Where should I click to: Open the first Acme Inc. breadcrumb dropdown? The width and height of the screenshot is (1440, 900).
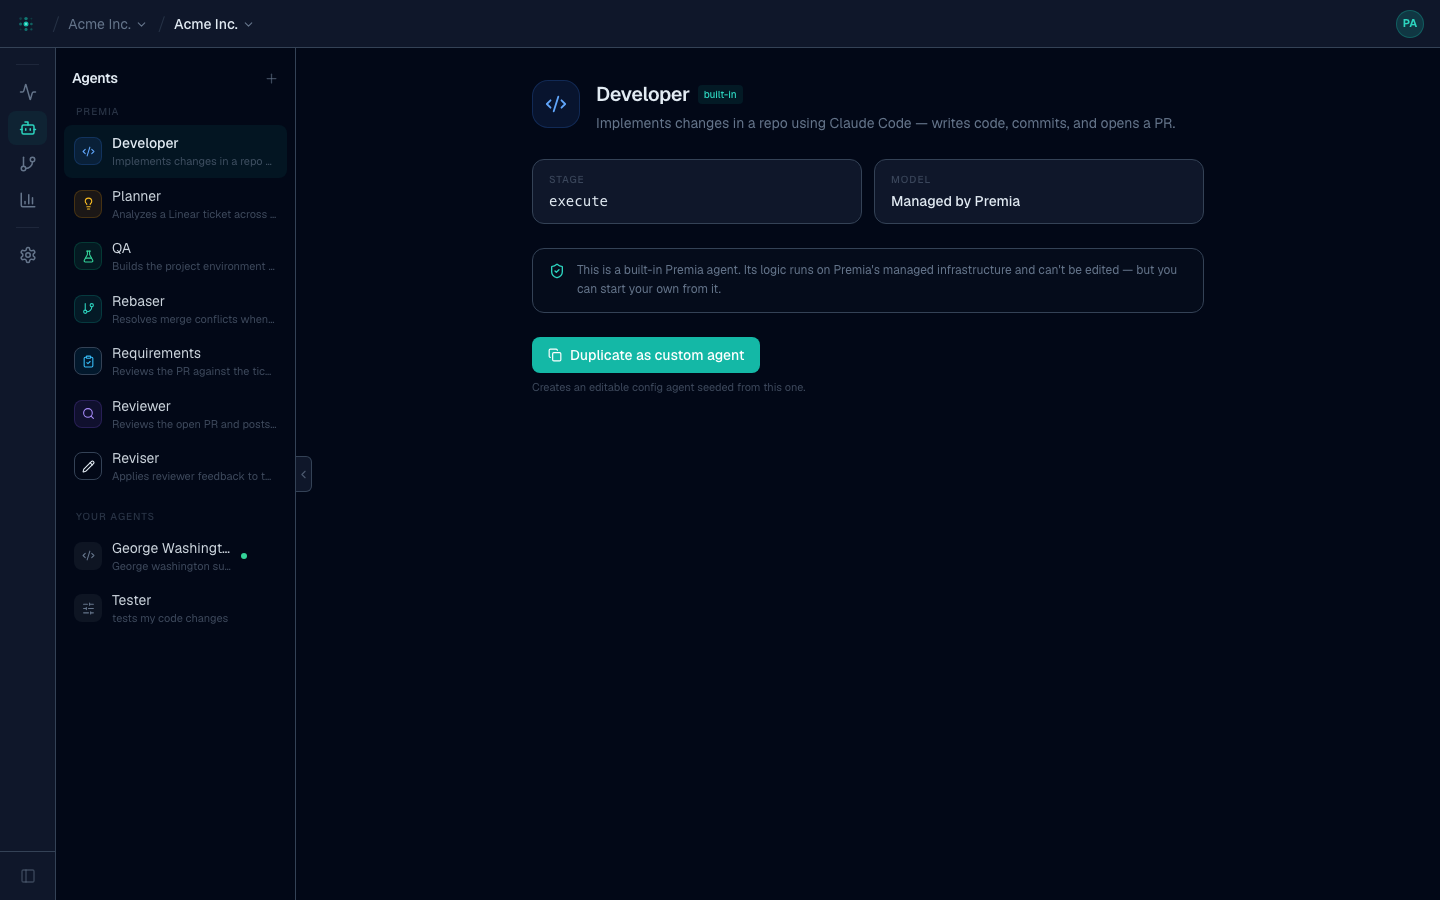point(107,24)
